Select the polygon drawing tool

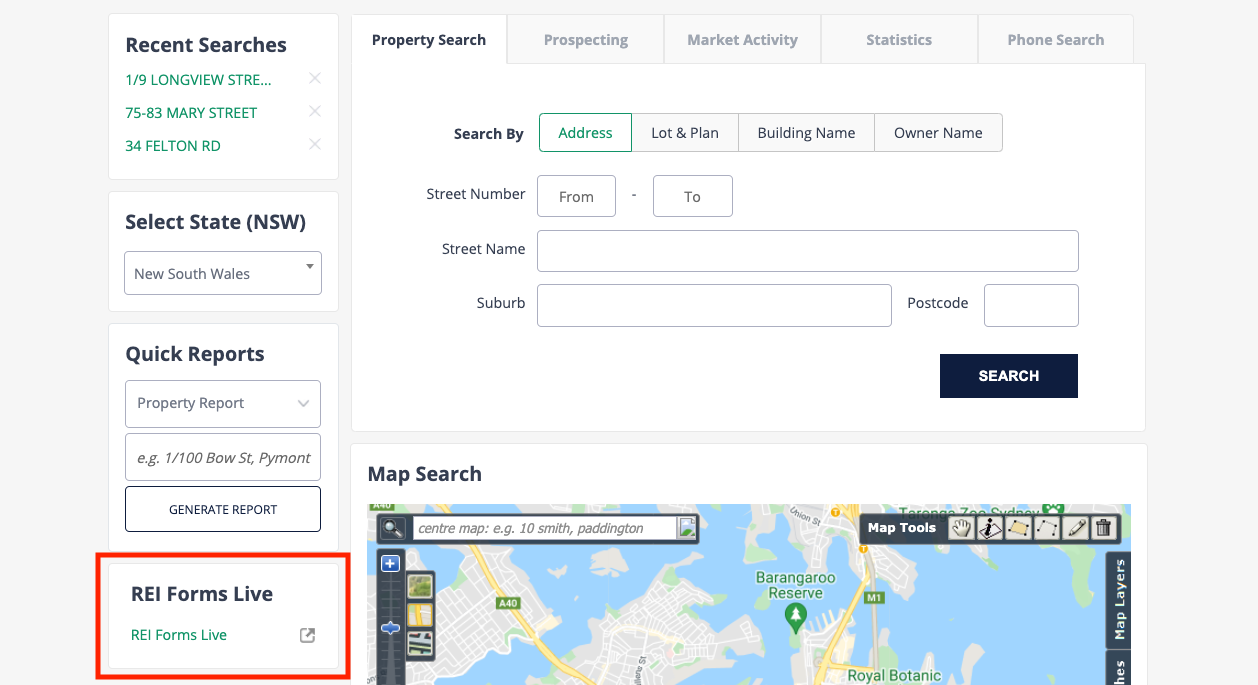tap(1017, 527)
